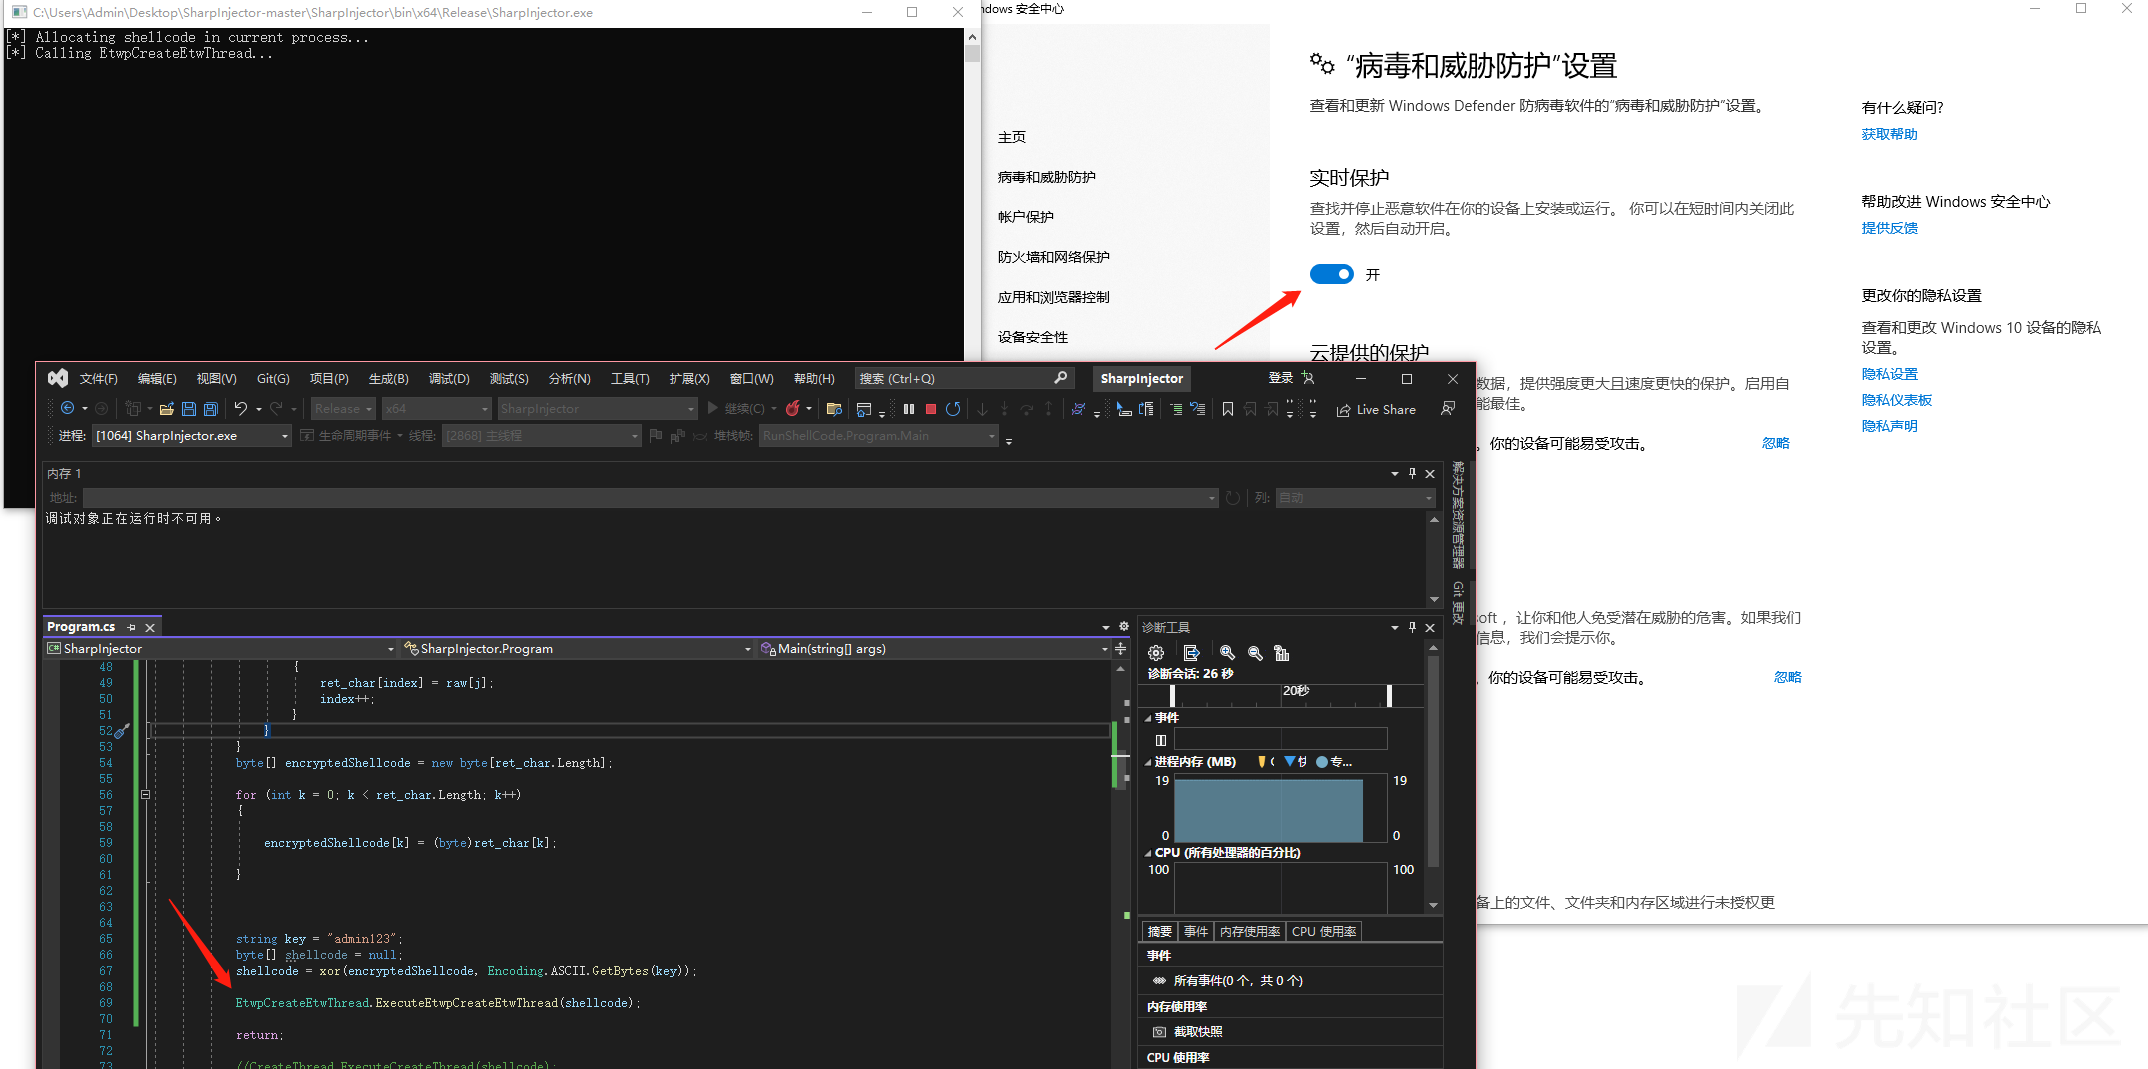Open the 工具(T) Tools menu
2148x1069 pixels.
click(630, 379)
